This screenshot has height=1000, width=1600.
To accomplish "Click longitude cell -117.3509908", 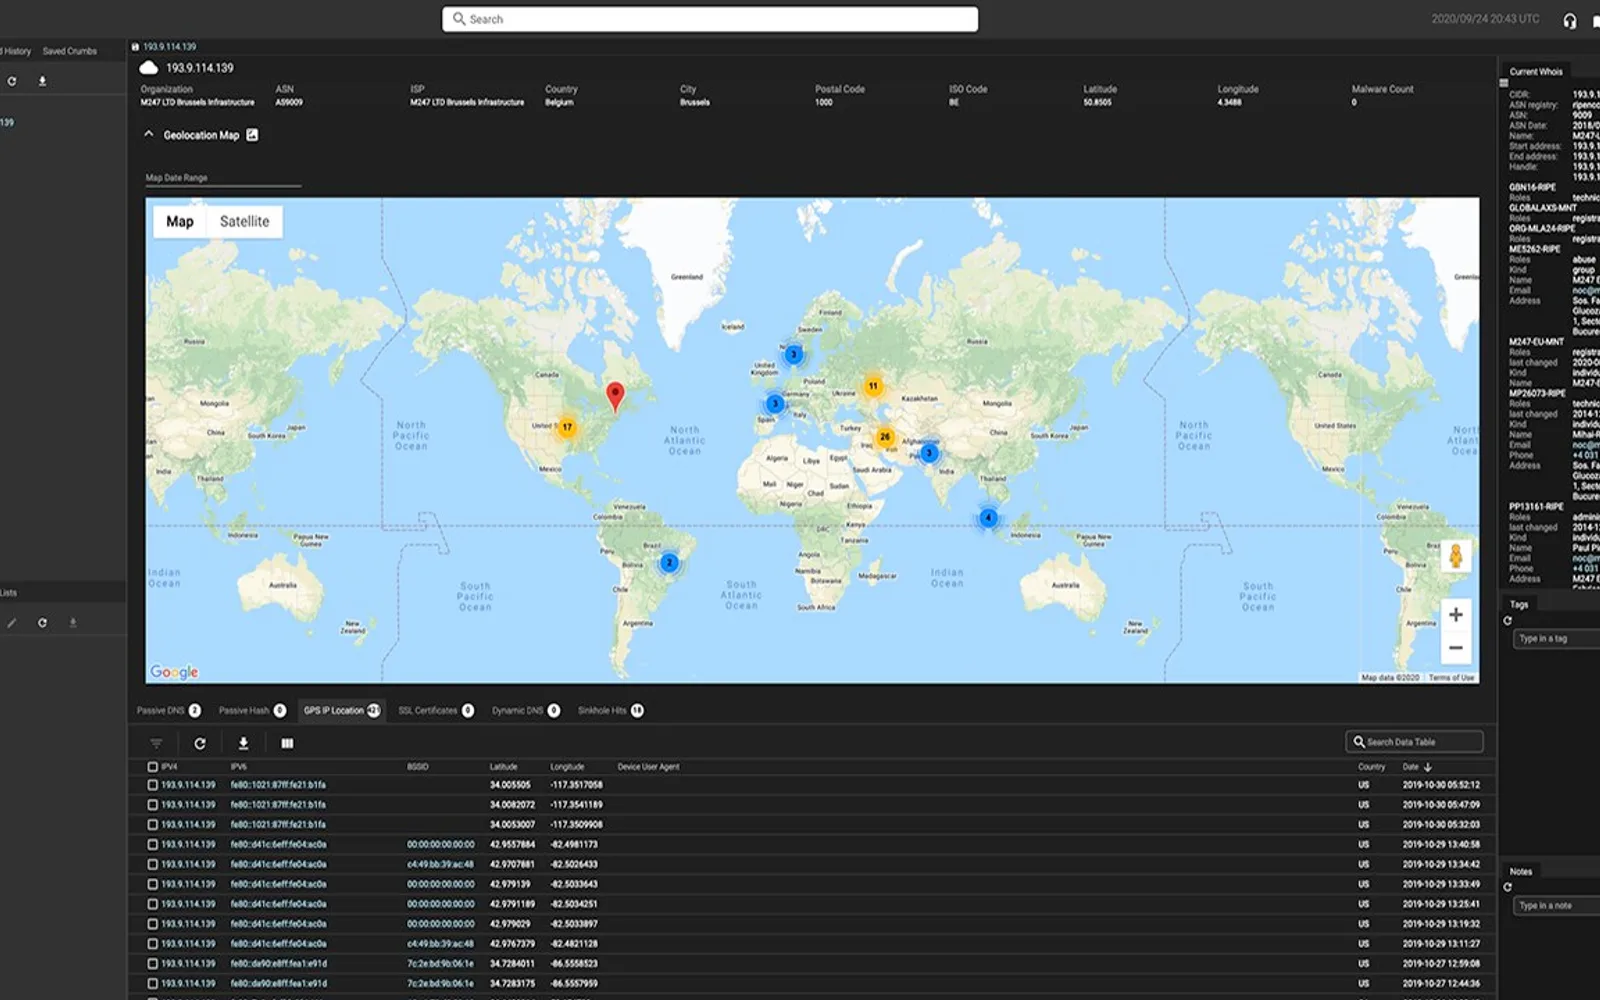I will pyautogui.click(x=576, y=825).
